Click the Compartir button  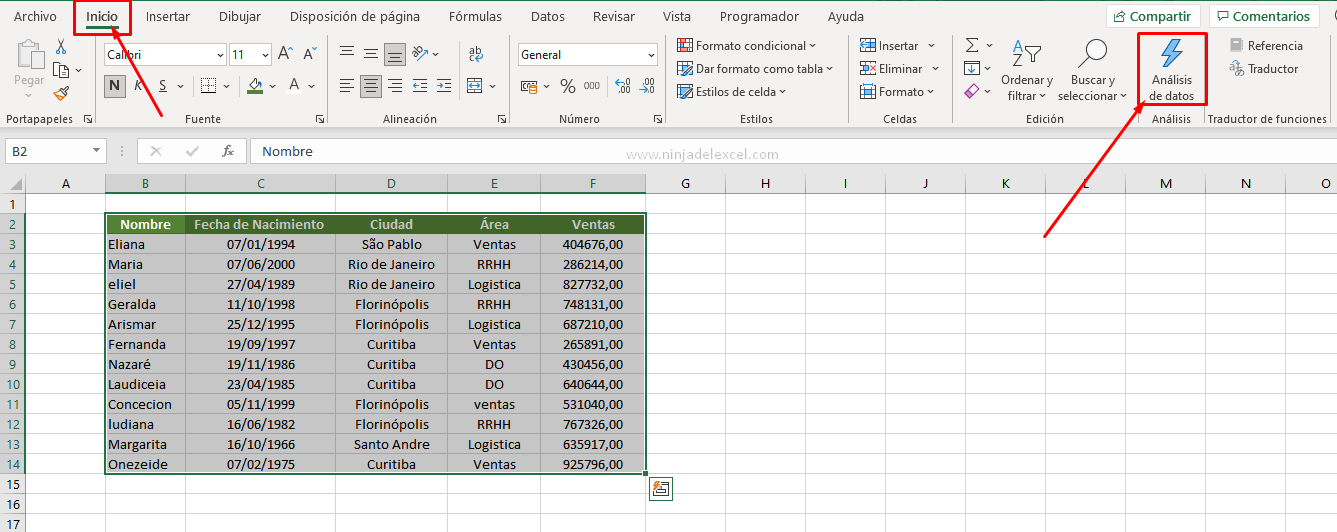click(x=1153, y=16)
